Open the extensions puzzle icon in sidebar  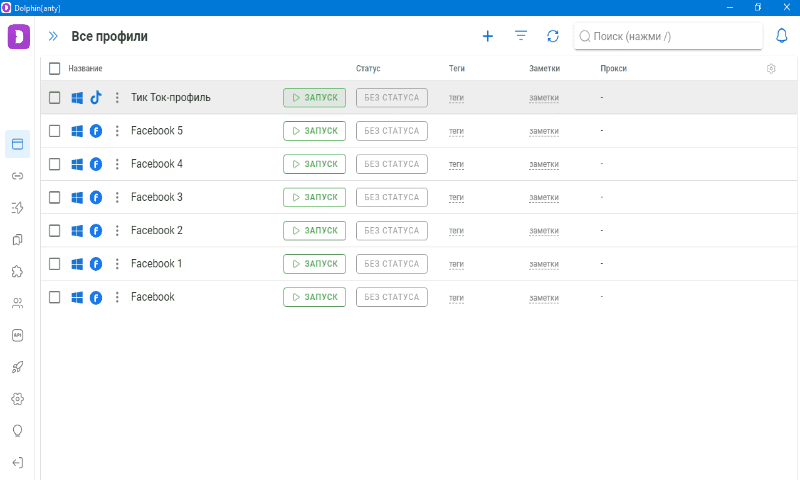click(x=17, y=271)
